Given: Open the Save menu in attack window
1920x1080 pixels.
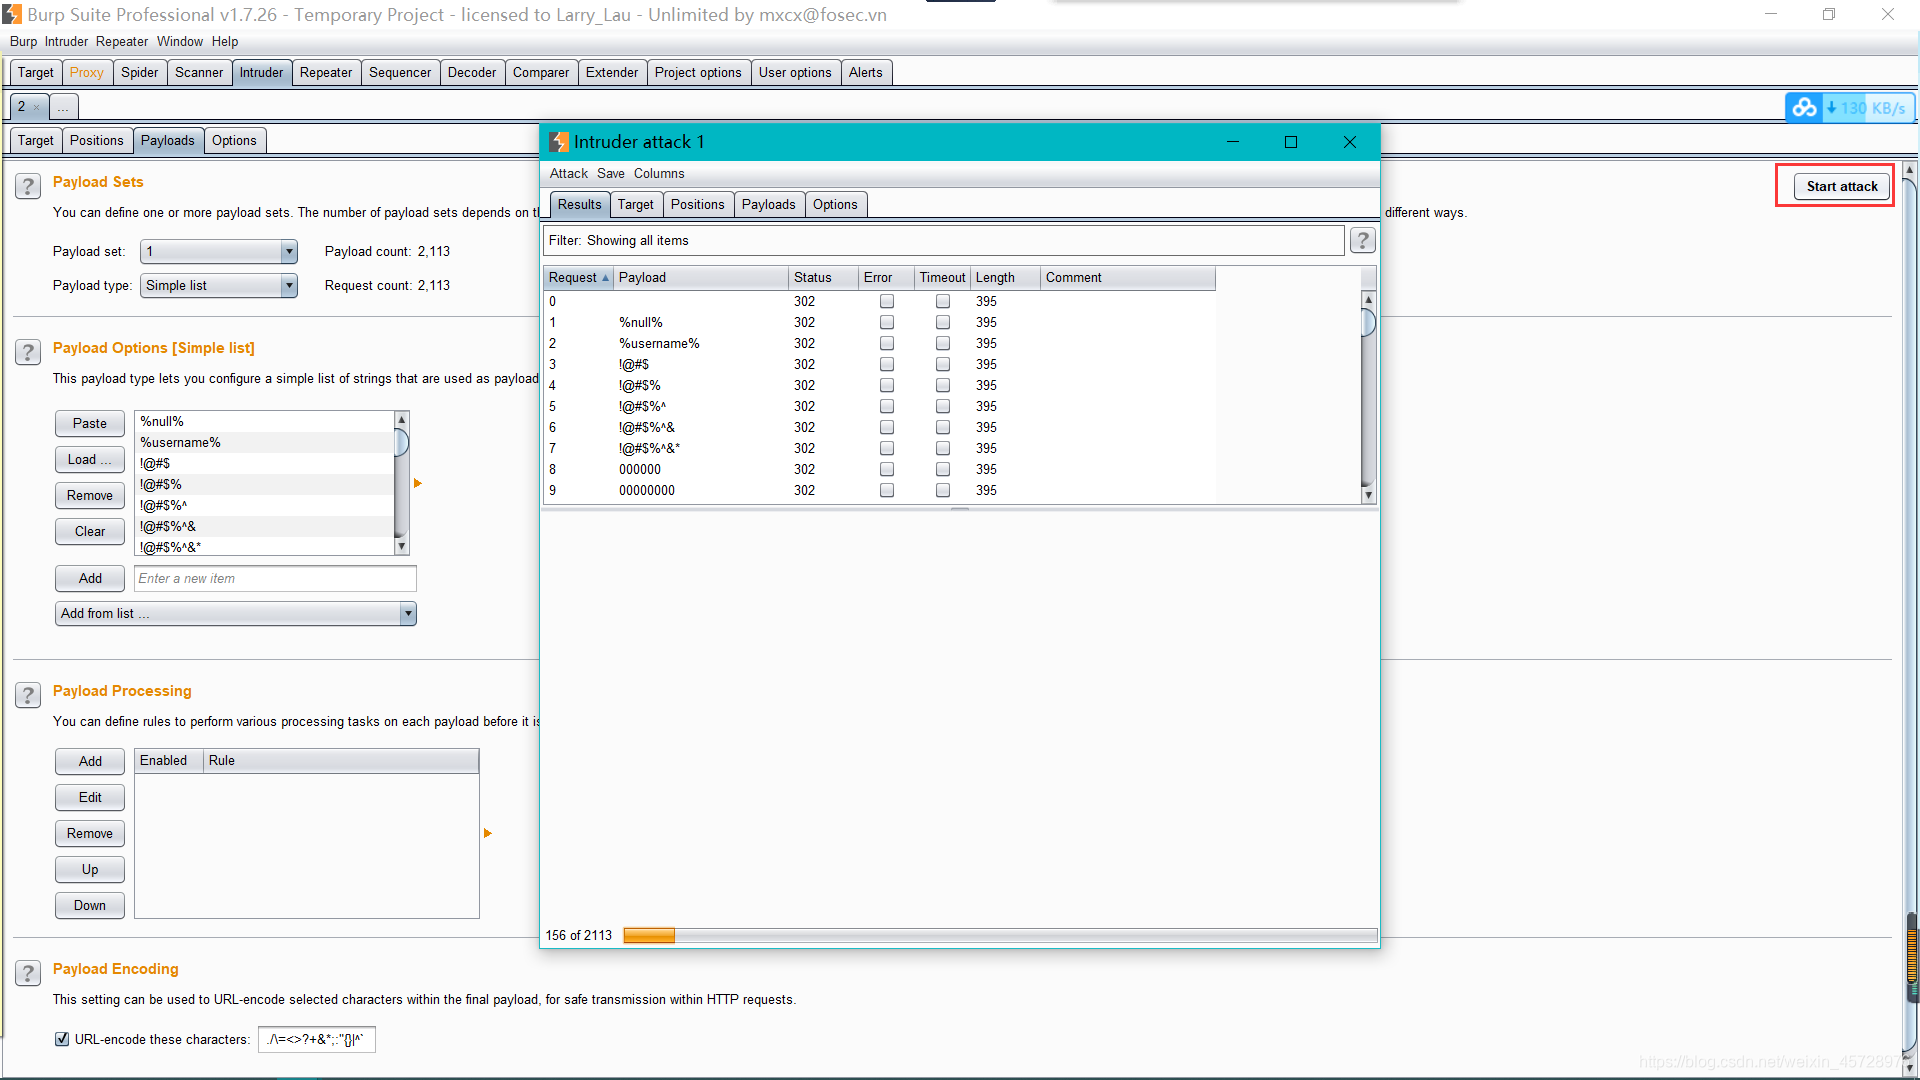Looking at the screenshot, I should (x=610, y=173).
